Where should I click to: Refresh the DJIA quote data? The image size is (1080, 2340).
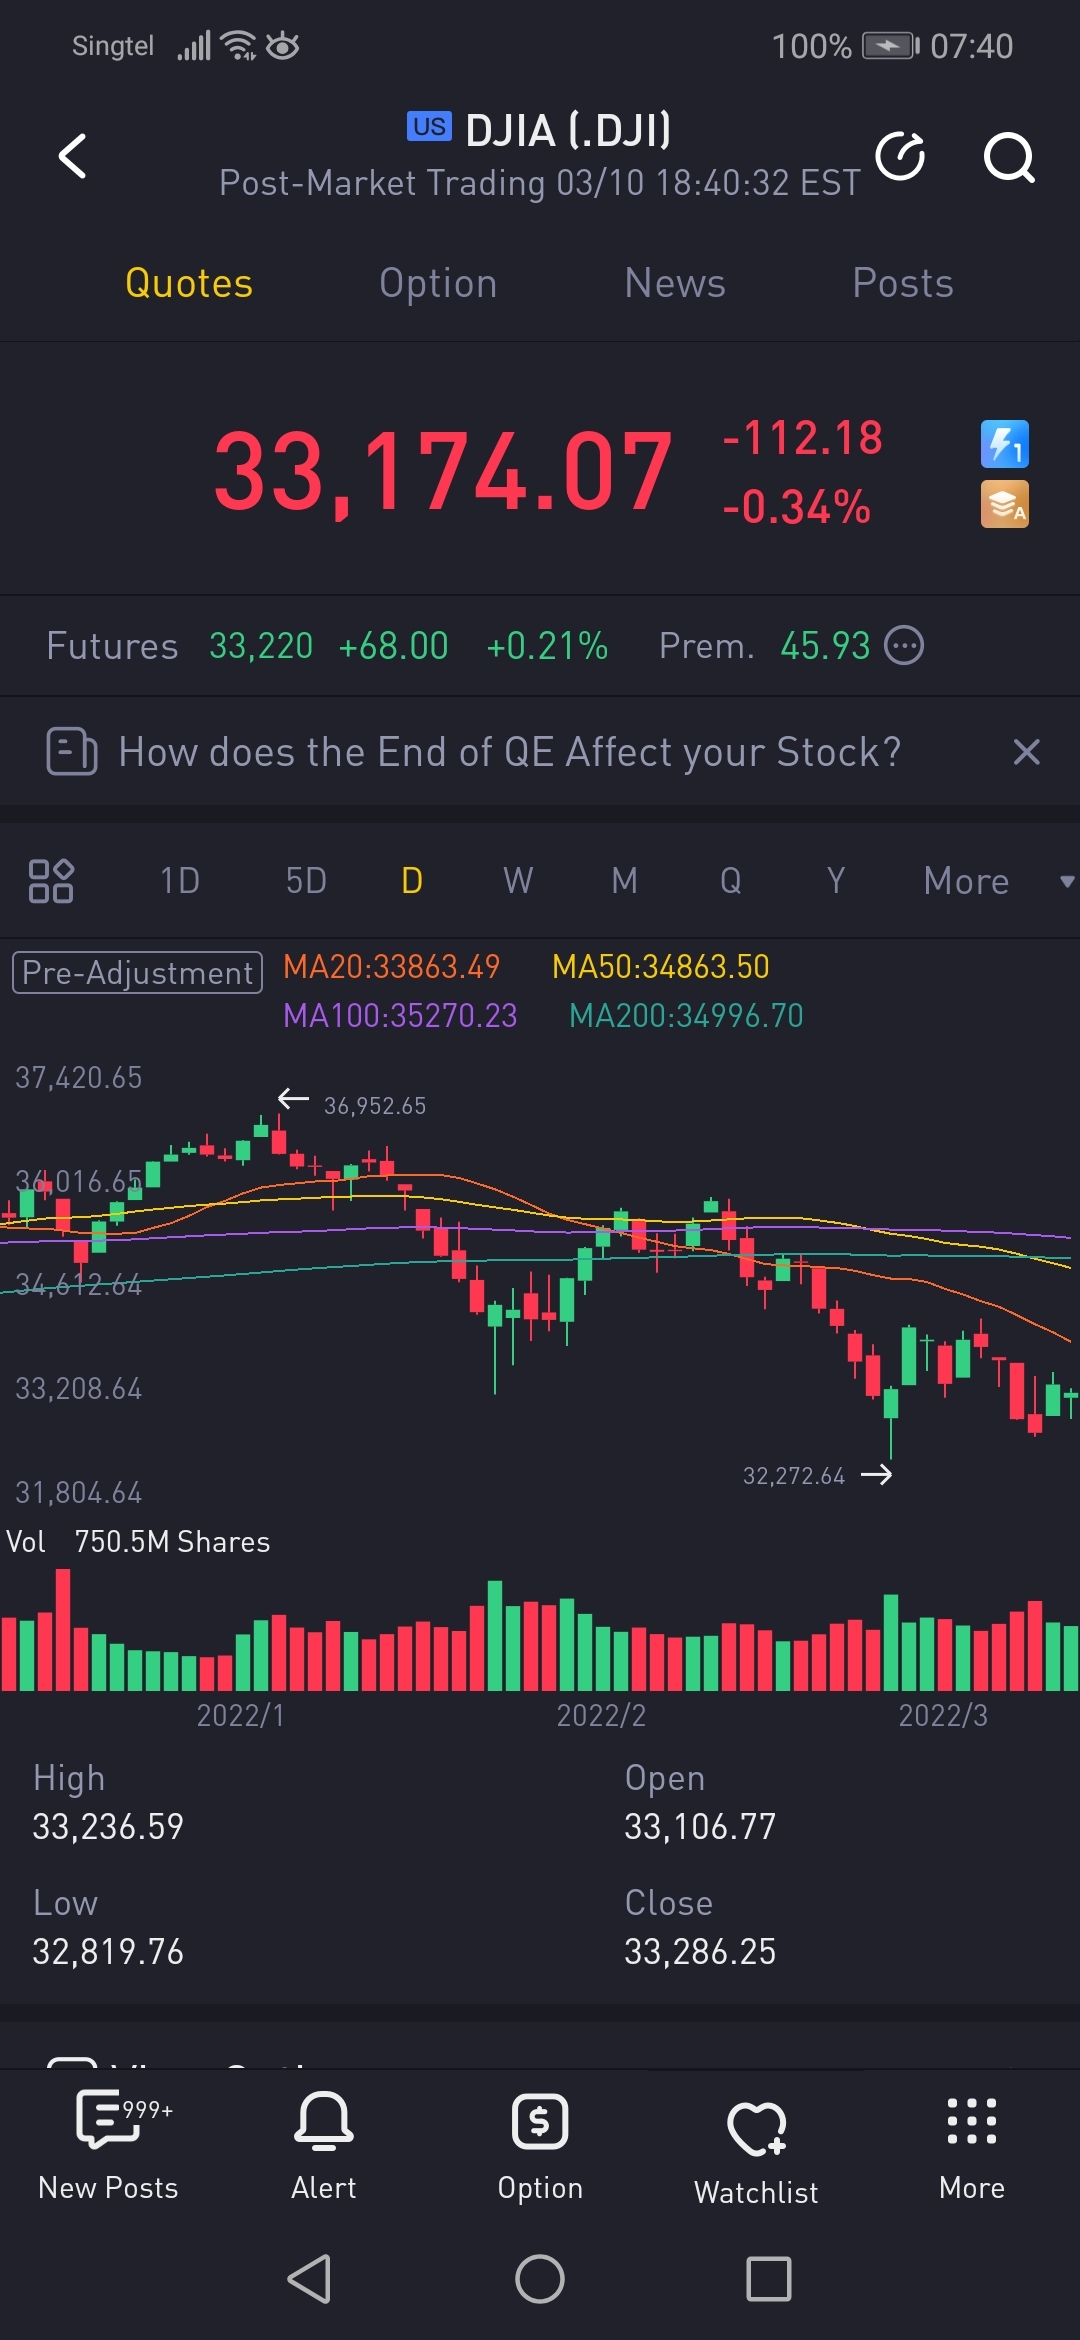900,156
